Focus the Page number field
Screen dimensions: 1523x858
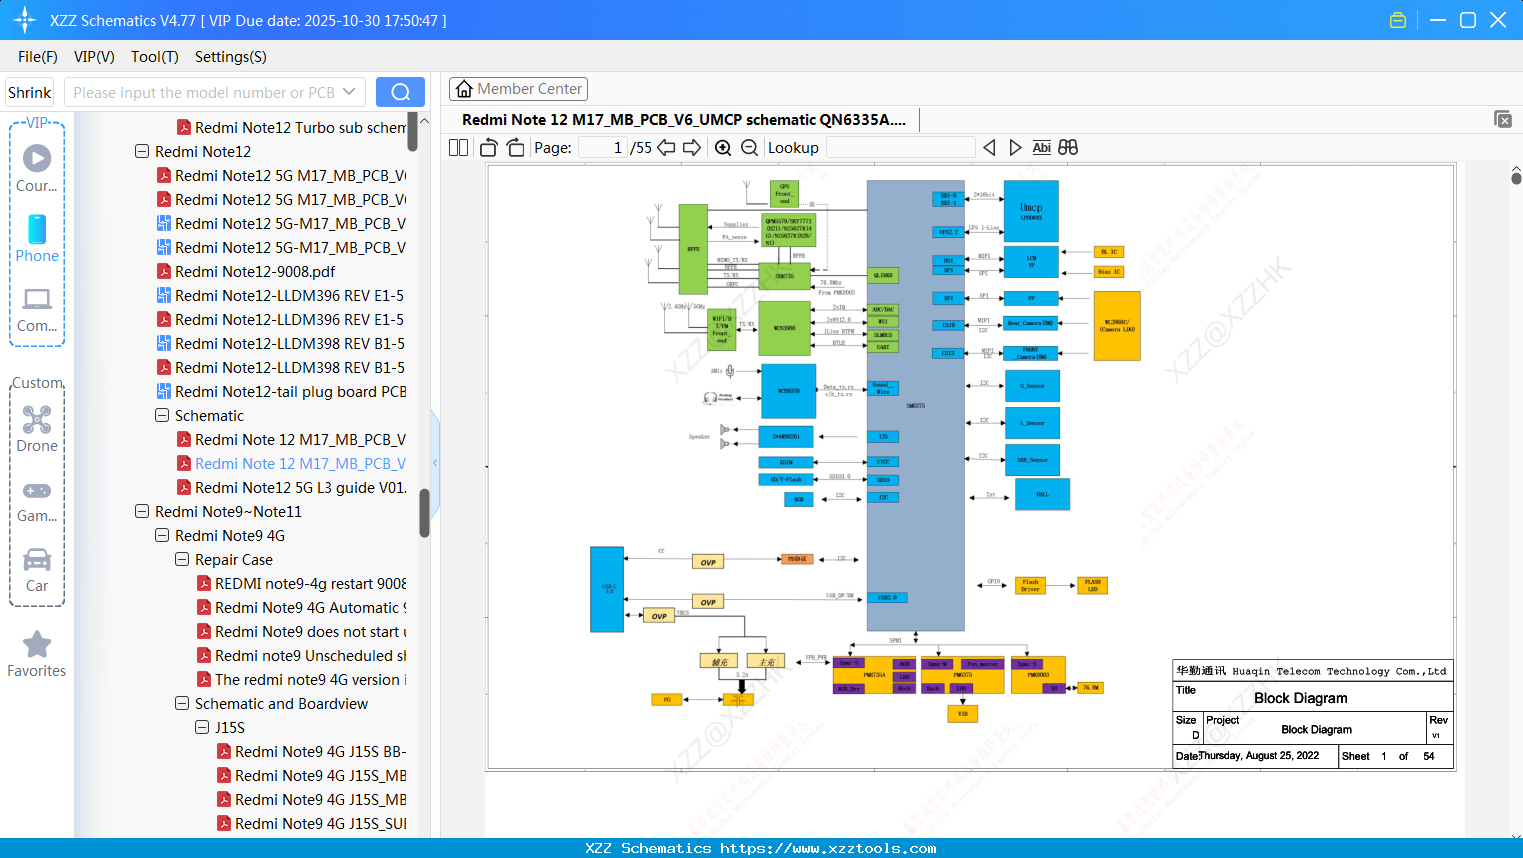pyautogui.click(x=602, y=147)
